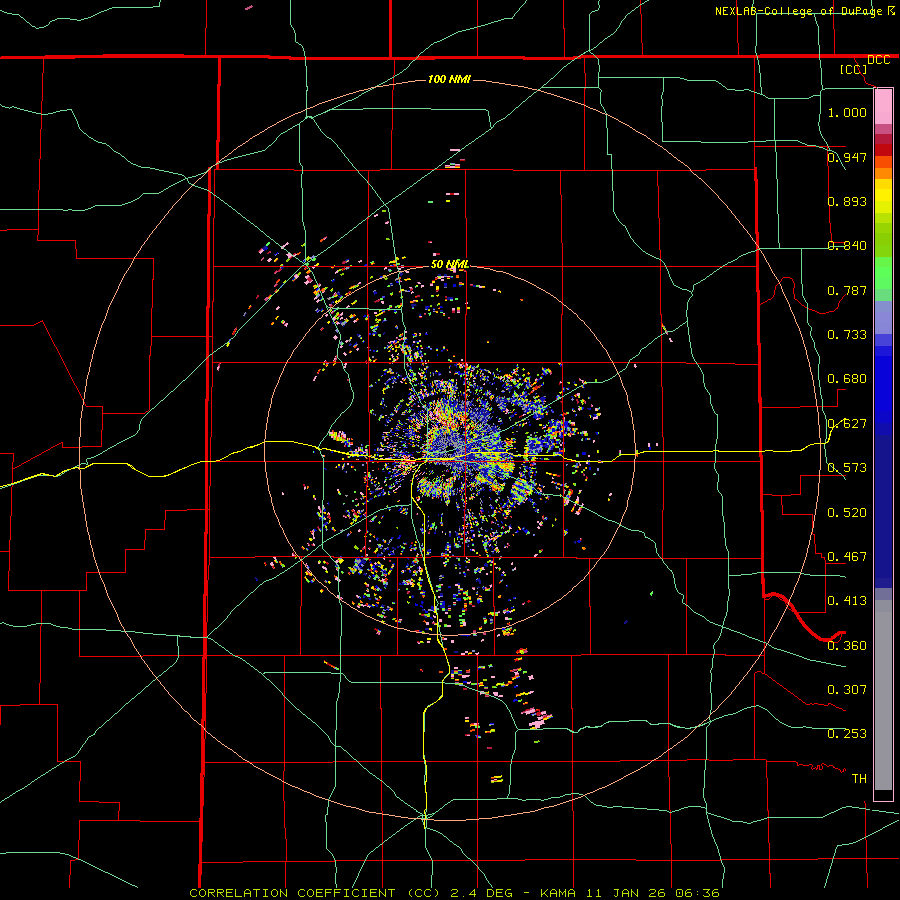Select the 0.840 legend value

point(847,246)
